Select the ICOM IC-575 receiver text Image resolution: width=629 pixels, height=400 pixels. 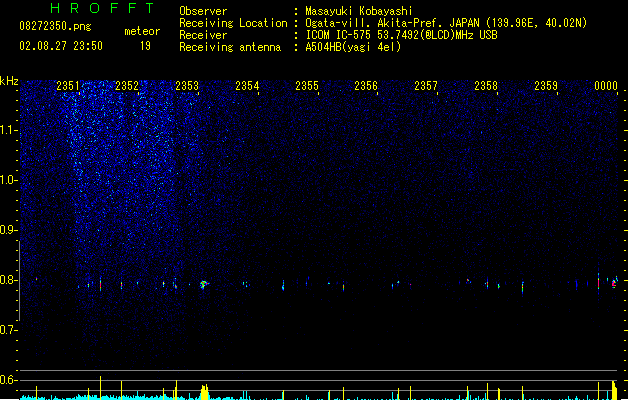click(401, 35)
